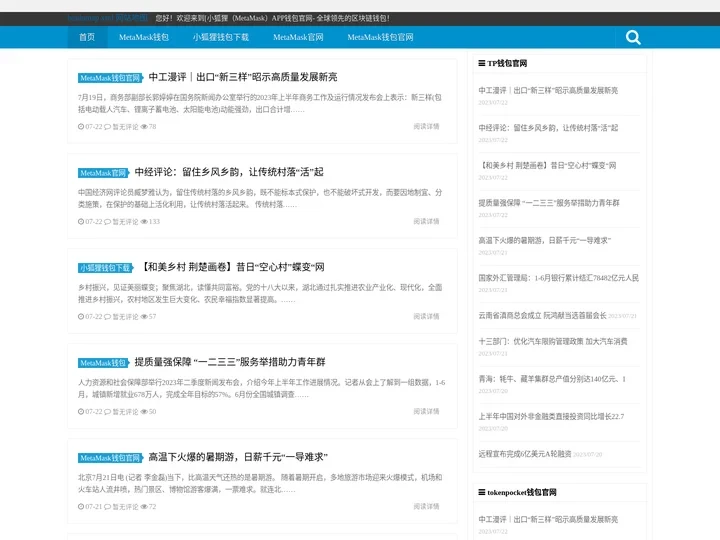Viewport: 720px width, 540px height.
Task: Open article 中经评论：留住乡风乡韵 main headline
Action: click(x=229, y=172)
